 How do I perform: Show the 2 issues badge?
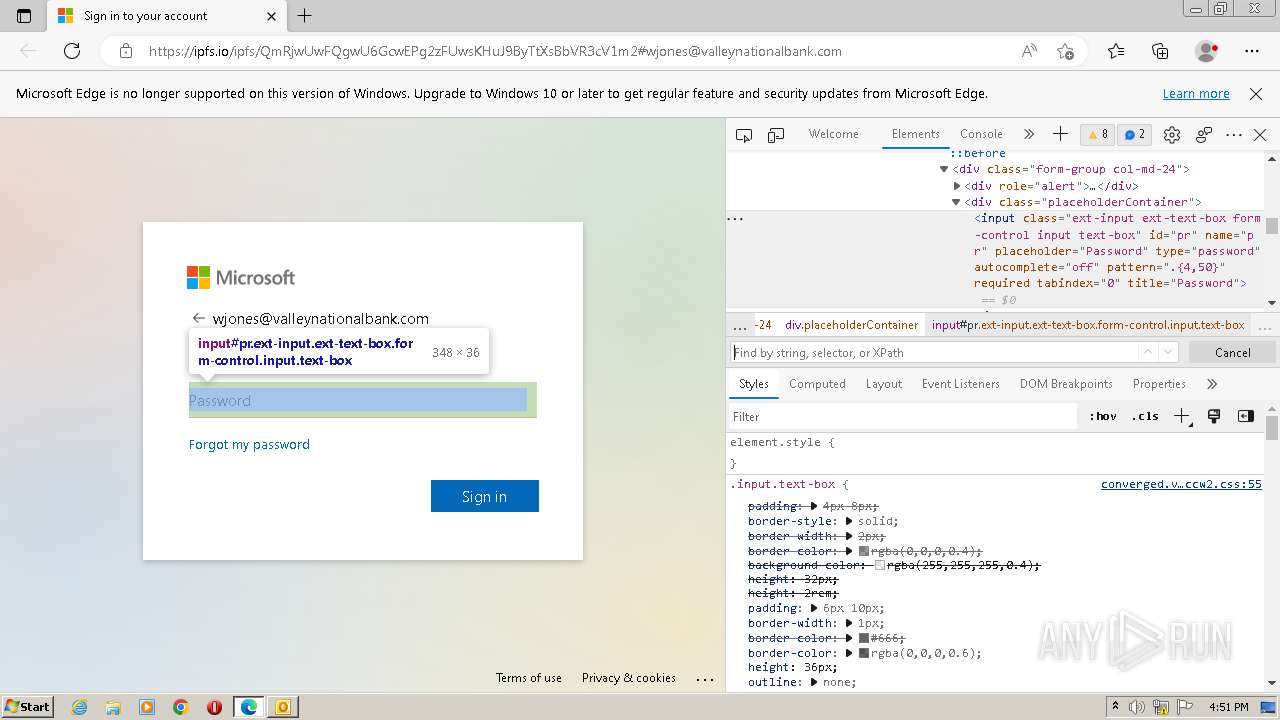(1134, 134)
